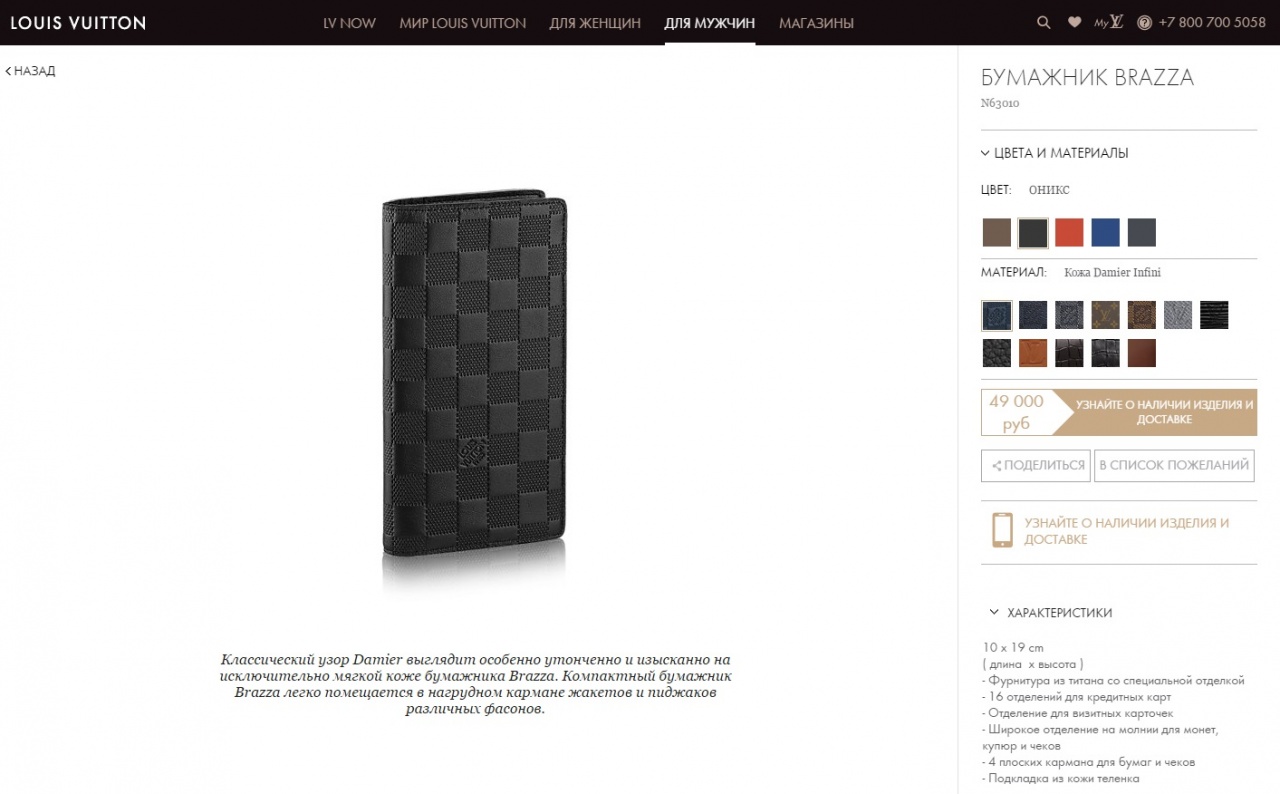Go back with the НАЗАД arrow
Viewport: 1280px width, 794px height.
click(31, 71)
